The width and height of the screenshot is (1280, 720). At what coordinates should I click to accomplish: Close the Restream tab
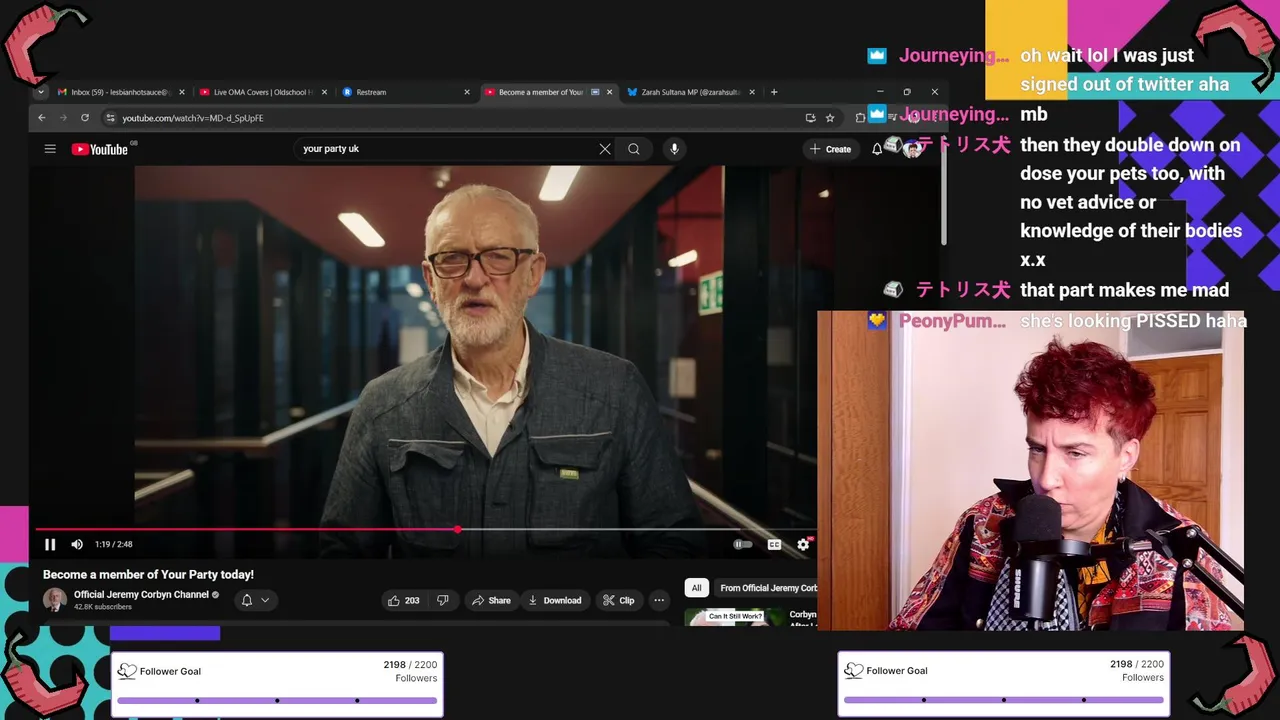[x=466, y=92]
